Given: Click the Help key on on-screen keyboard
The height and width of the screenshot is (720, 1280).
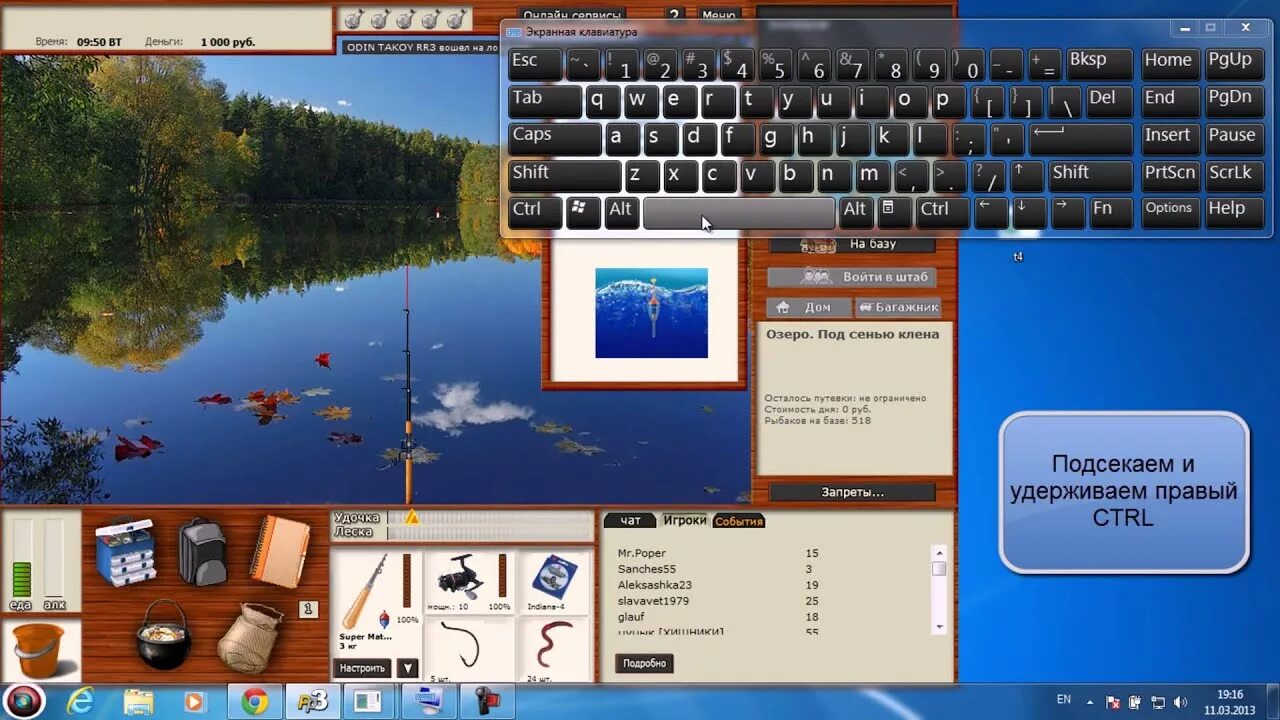Looking at the screenshot, I should click(x=1234, y=212).
